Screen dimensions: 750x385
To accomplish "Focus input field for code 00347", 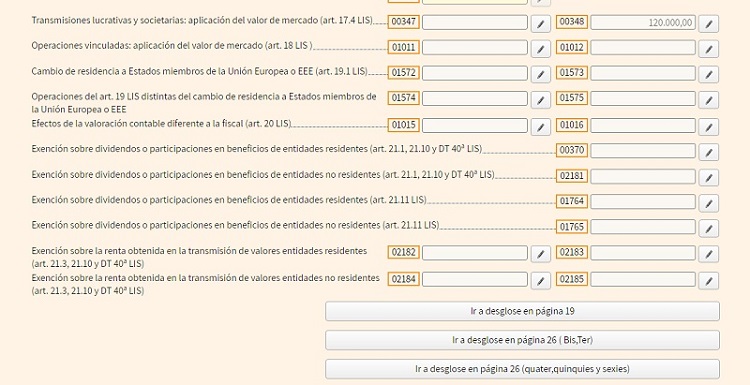I will point(475,22).
